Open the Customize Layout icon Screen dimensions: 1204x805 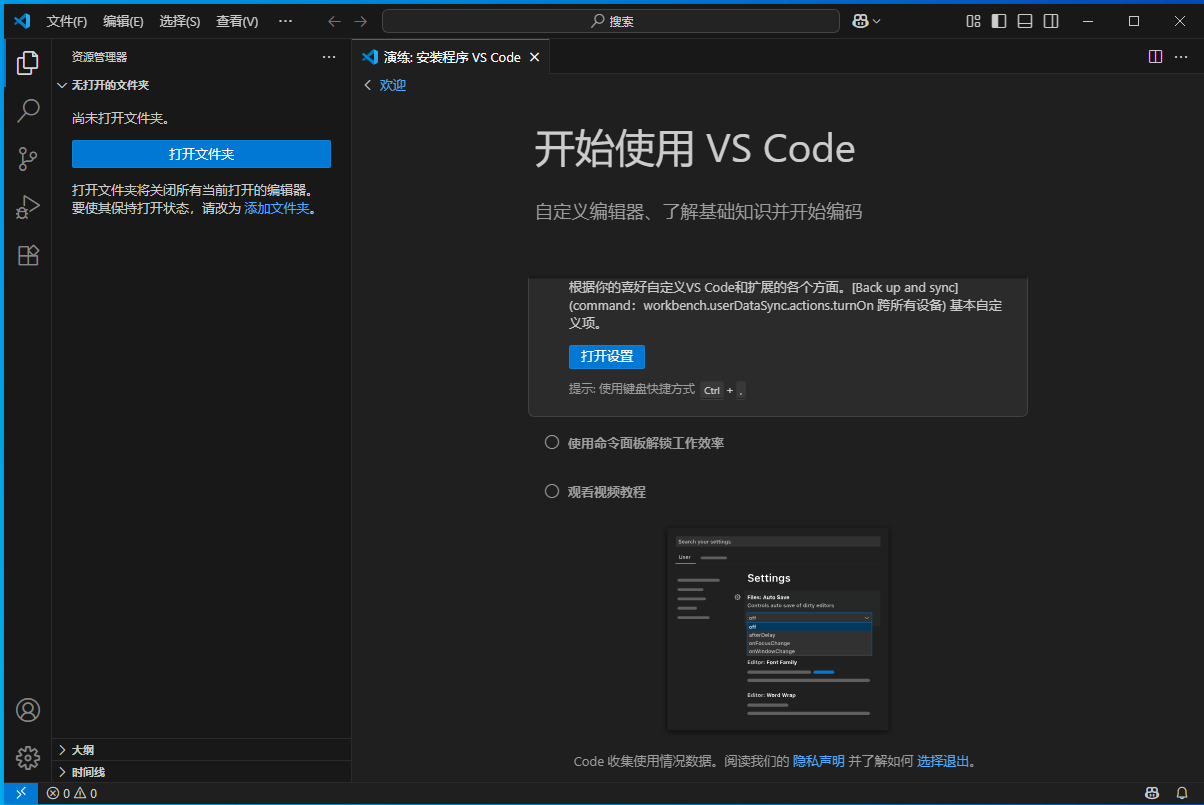974,21
